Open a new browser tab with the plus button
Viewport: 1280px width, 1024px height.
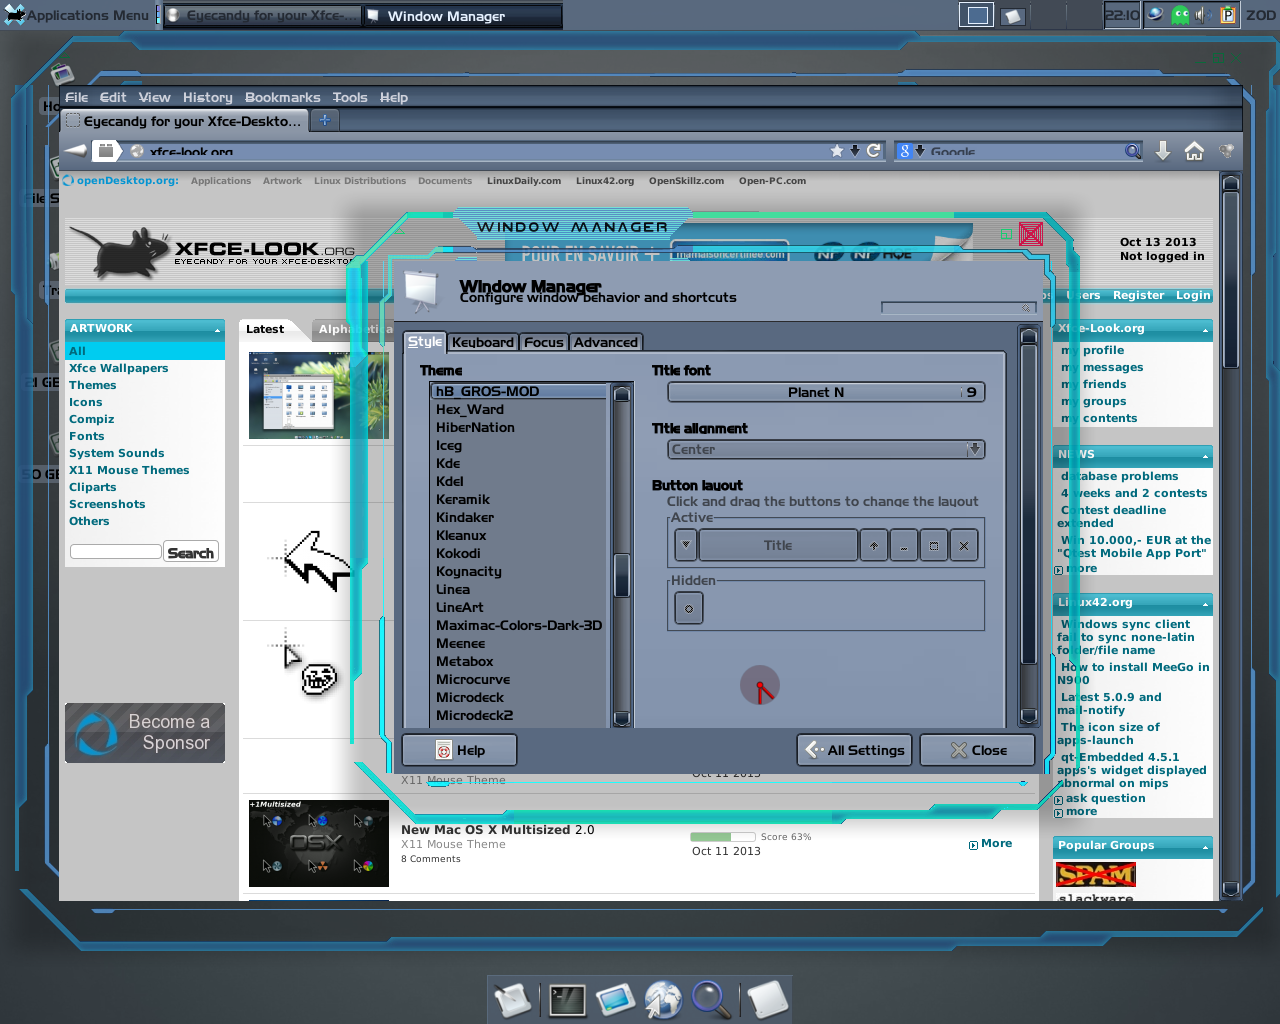coord(324,120)
